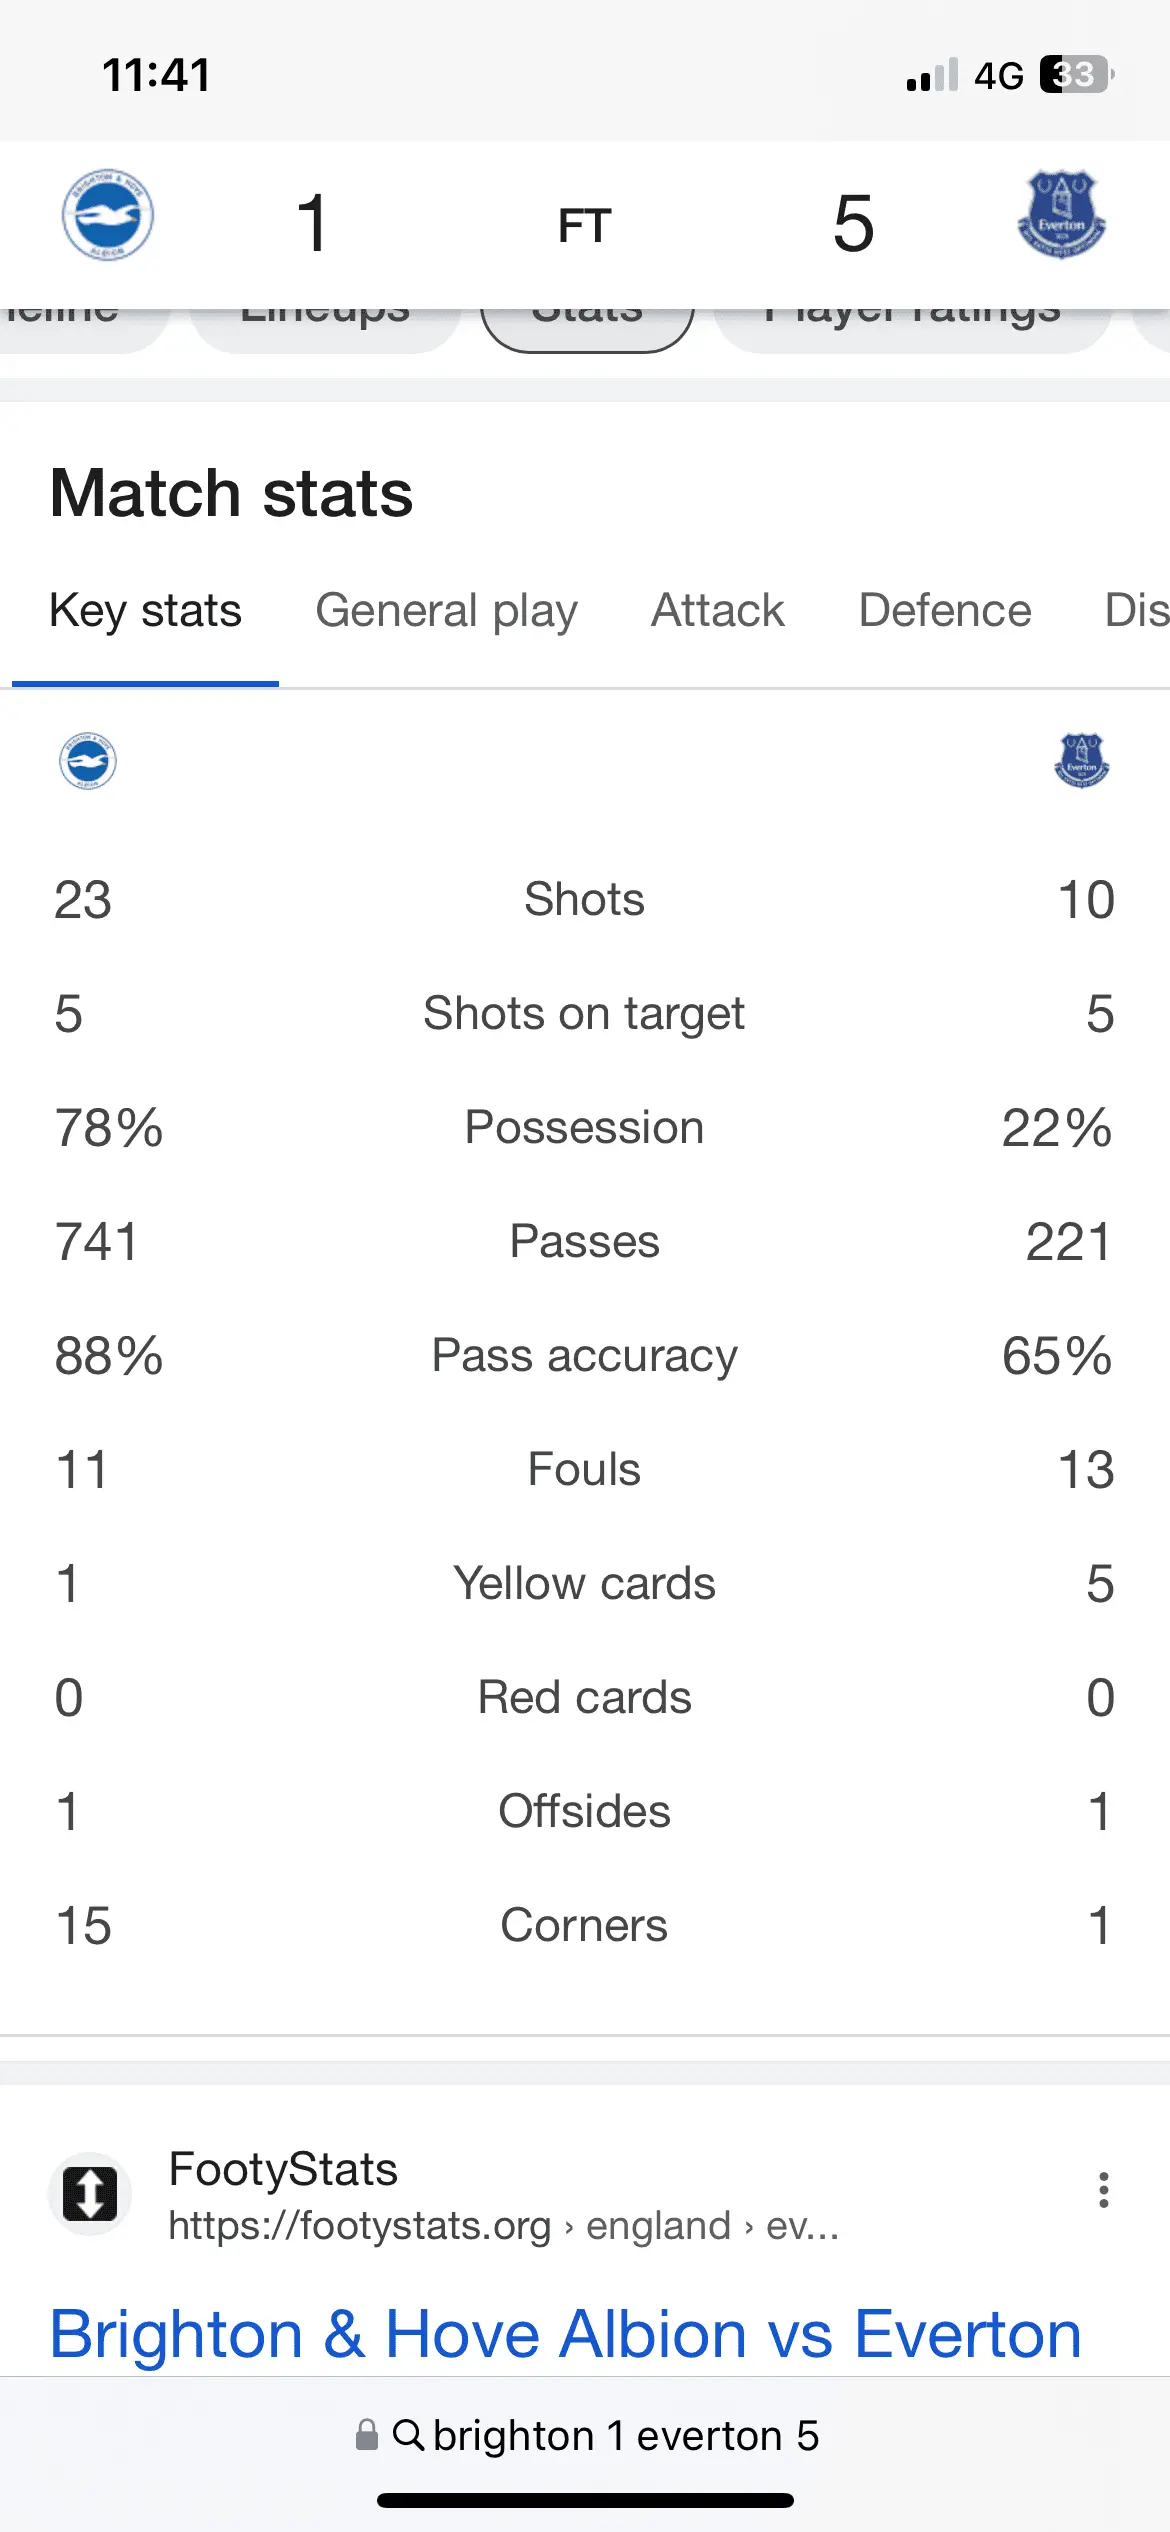Switch to the General play tab
The width and height of the screenshot is (1170, 2532).
[x=446, y=611]
